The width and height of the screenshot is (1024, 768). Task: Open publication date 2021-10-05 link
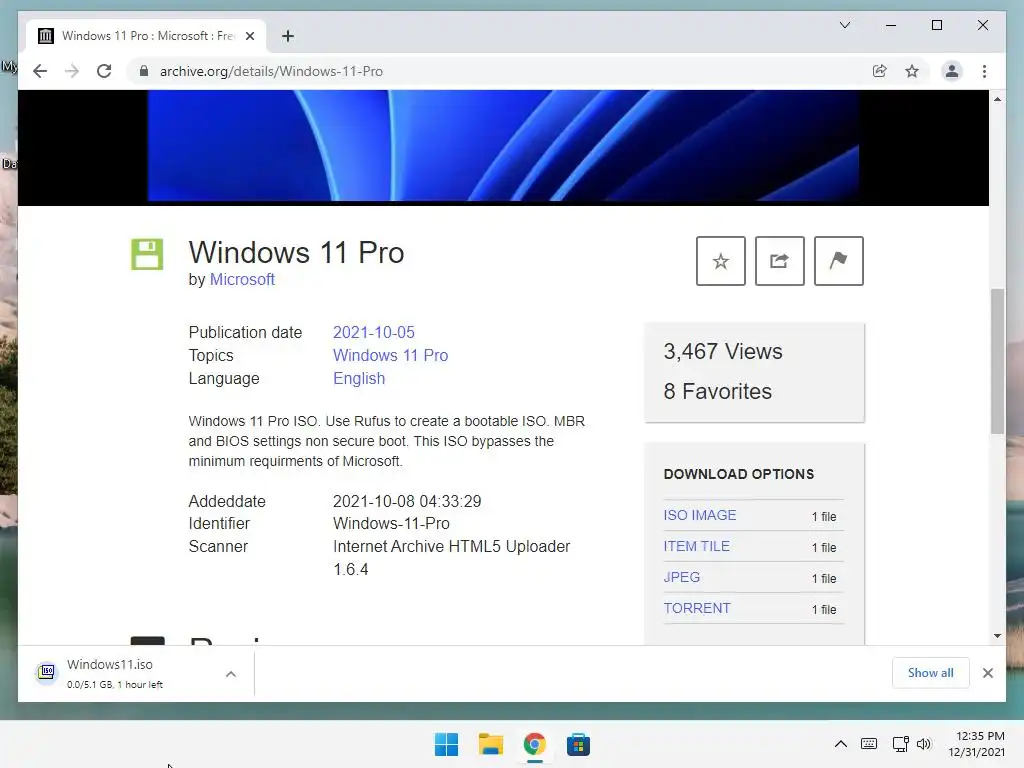(374, 332)
